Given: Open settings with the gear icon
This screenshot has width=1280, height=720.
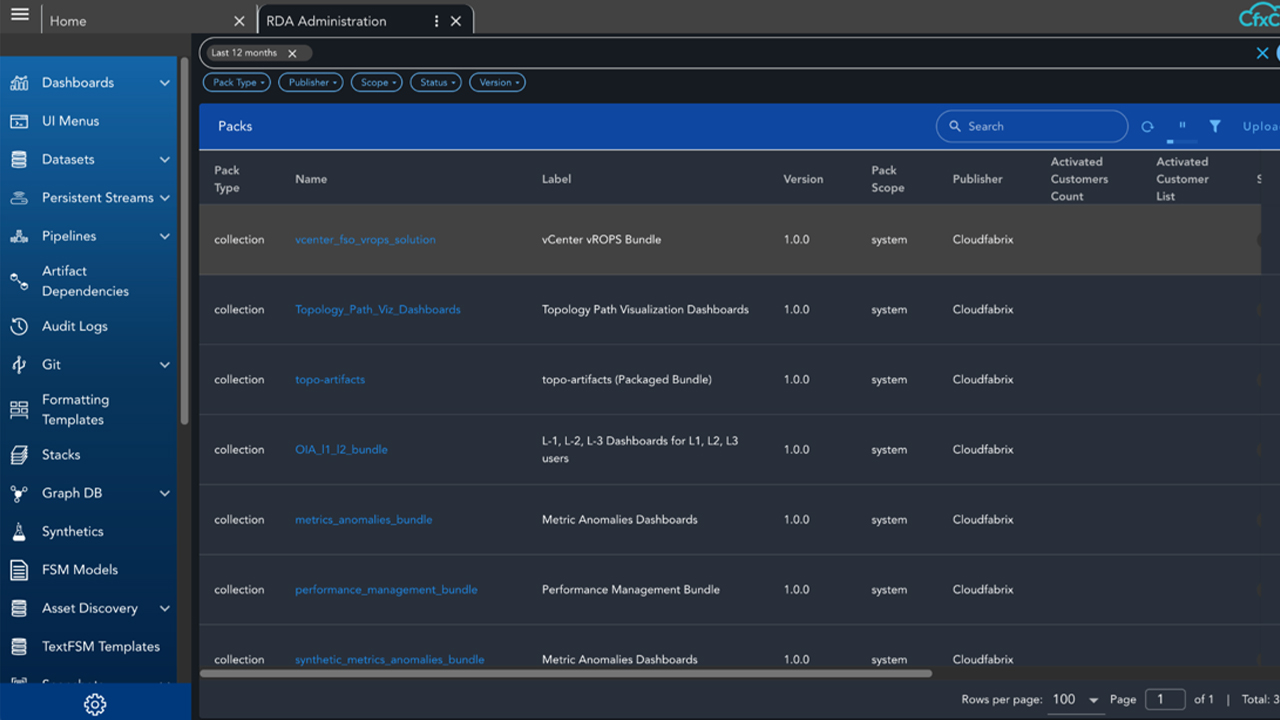Looking at the screenshot, I should [x=95, y=704].
